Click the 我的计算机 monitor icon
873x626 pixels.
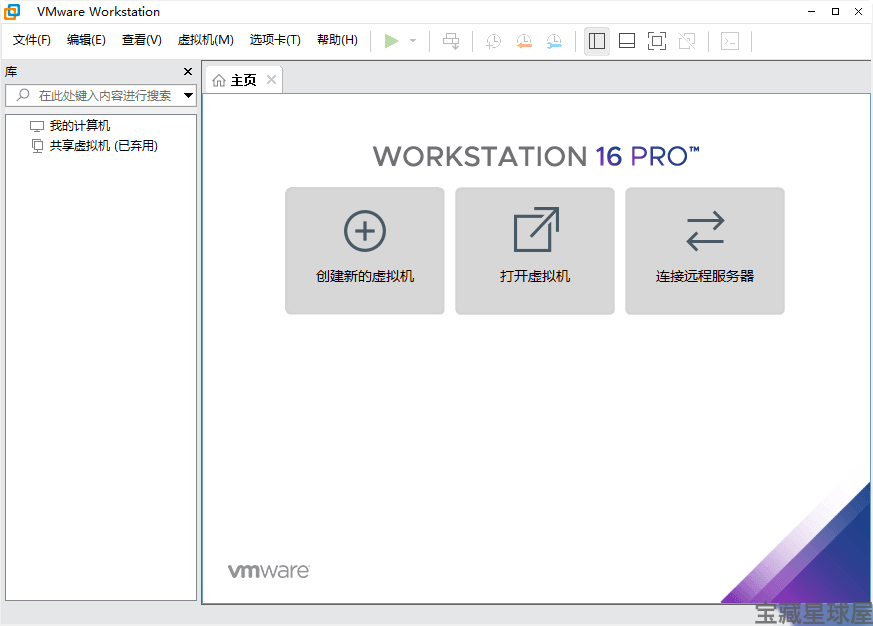pos(37,126)
